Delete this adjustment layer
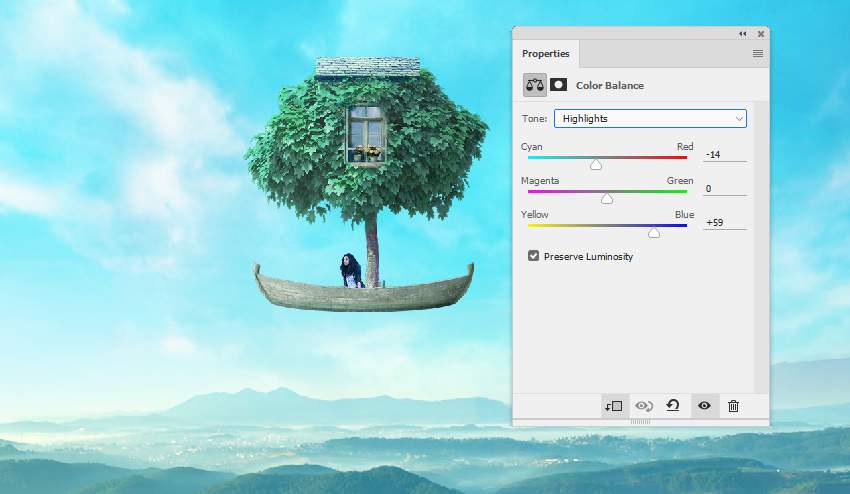 pos(733,406)
